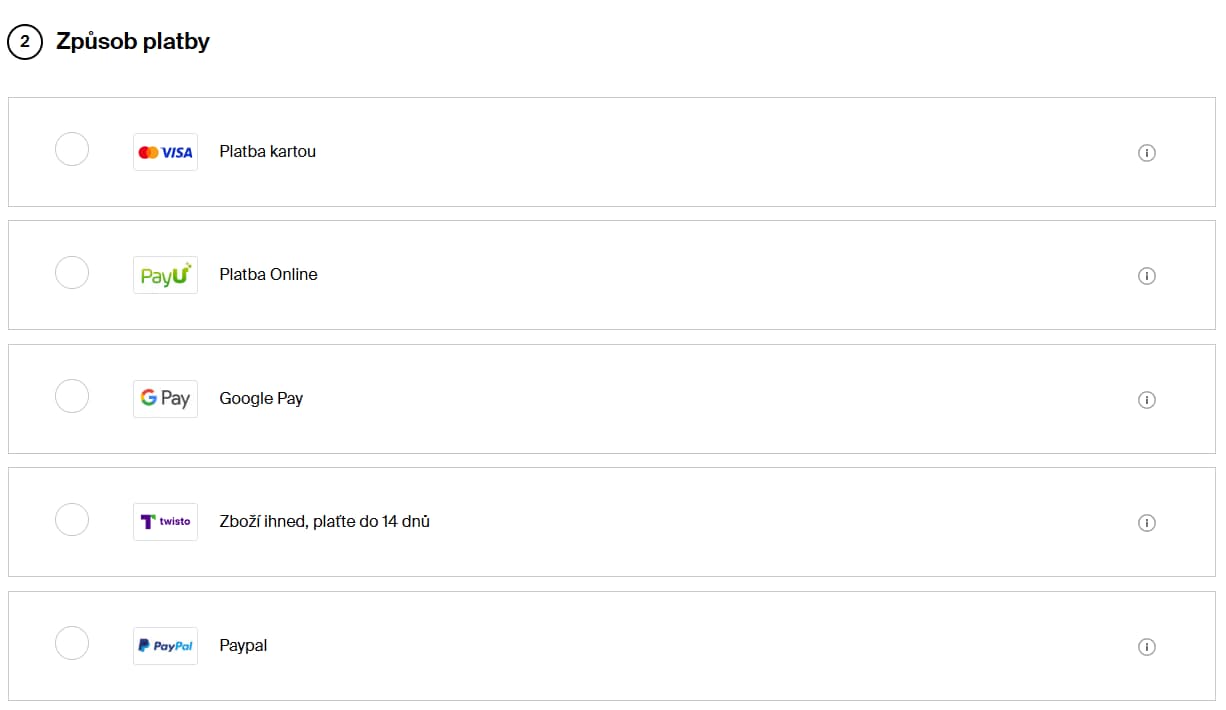Open the Google Pay info icon

coord(1147,400)
